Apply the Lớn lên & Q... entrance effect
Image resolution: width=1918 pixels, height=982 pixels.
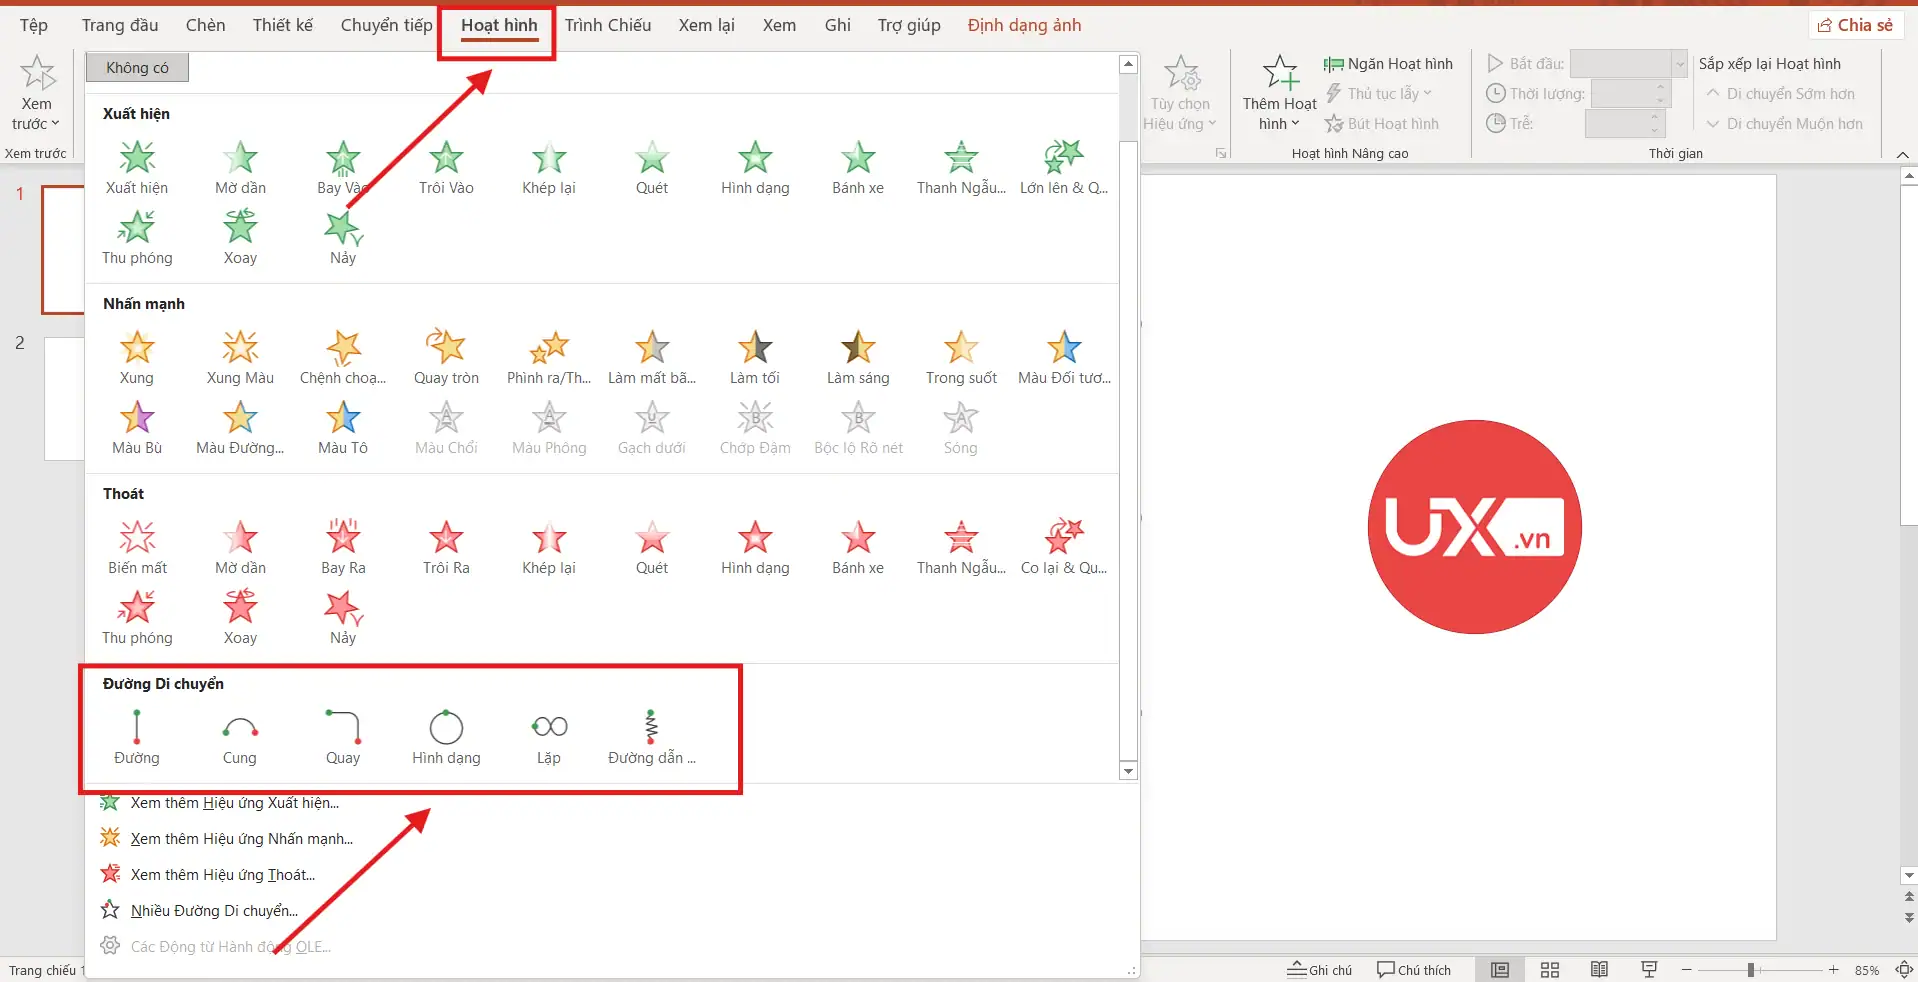(1064, 168)
